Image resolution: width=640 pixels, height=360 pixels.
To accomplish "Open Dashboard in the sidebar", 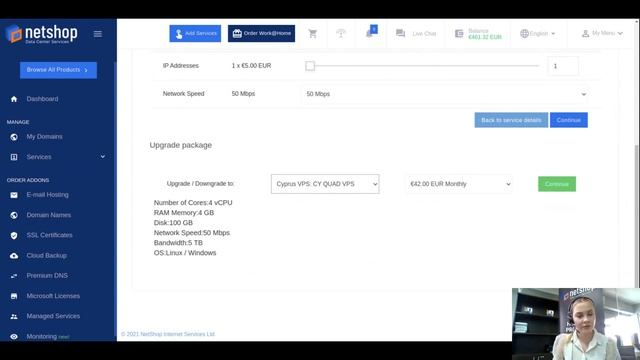I will pyautogui.click(x=42, y=99).
